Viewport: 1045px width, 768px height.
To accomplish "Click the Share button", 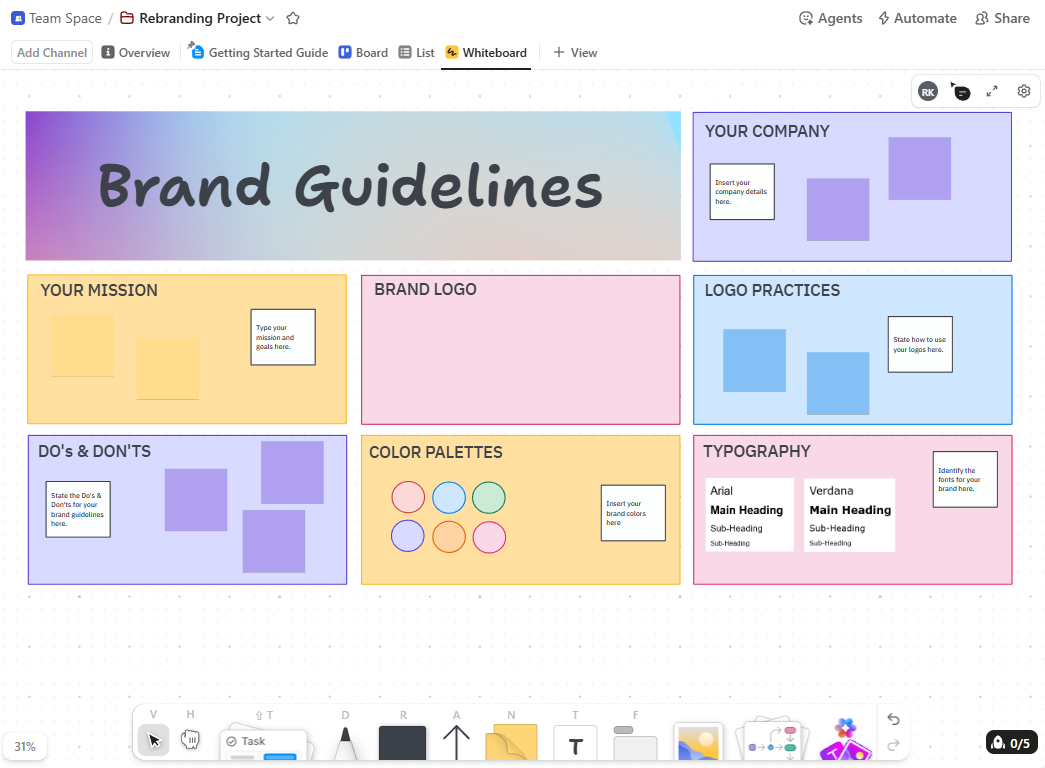I will [1001, 18].
